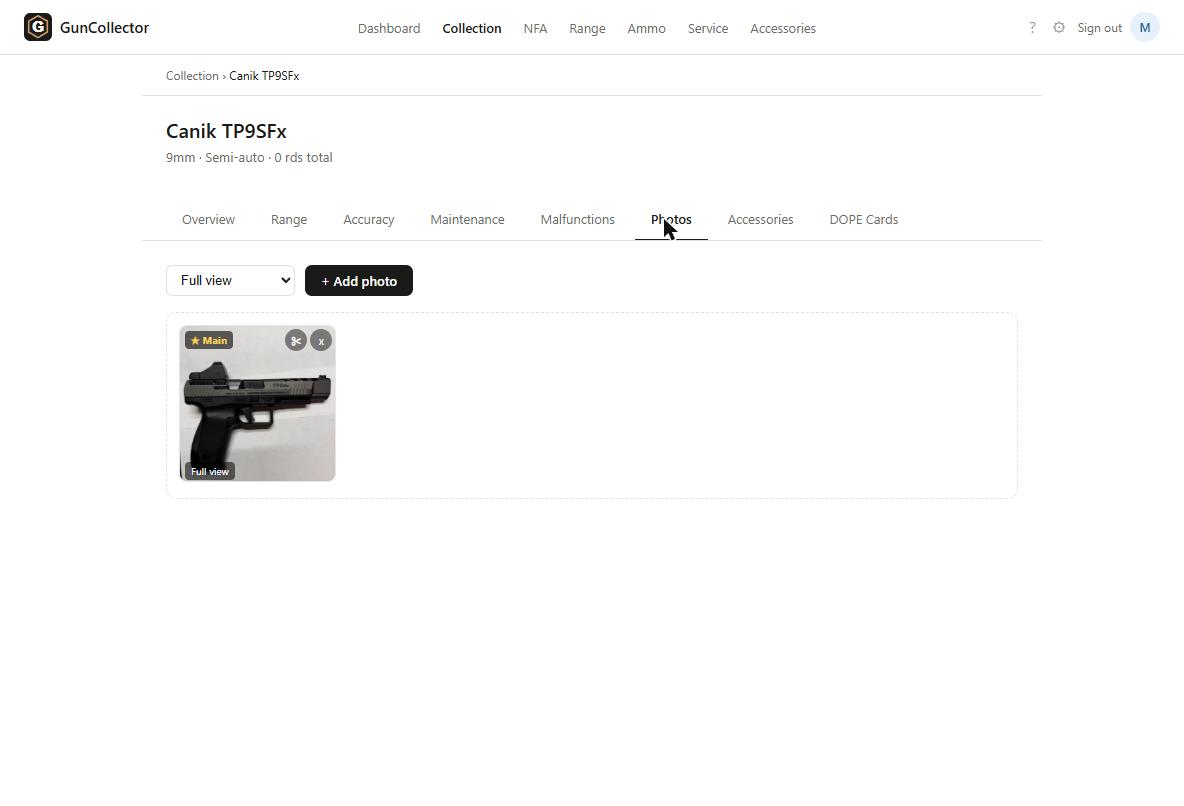The image size is (1184, 806).
Task: Open the Accuracy tab
Action: 368,219
